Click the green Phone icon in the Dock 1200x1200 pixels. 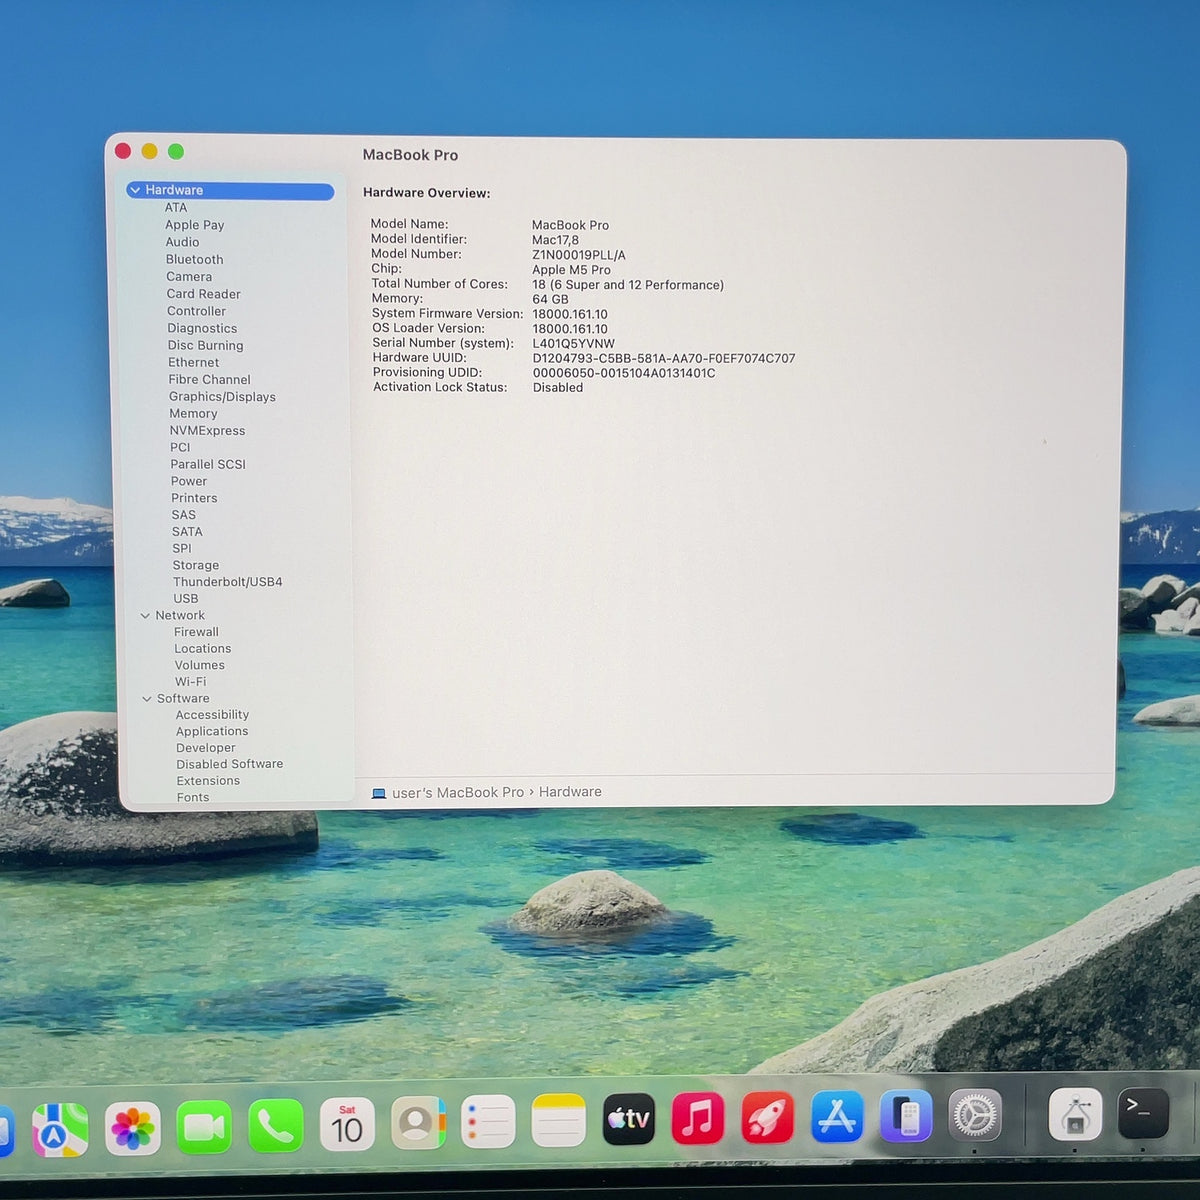[276, 1127]
